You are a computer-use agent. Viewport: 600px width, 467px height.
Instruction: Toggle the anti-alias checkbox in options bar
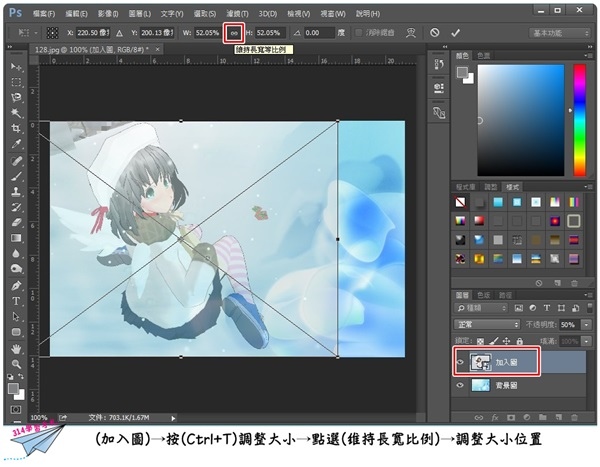359,33
